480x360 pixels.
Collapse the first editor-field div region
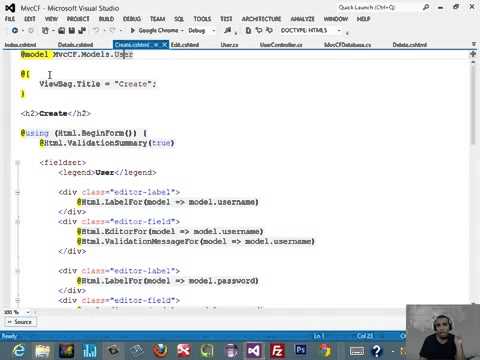[x=18, y=222]
